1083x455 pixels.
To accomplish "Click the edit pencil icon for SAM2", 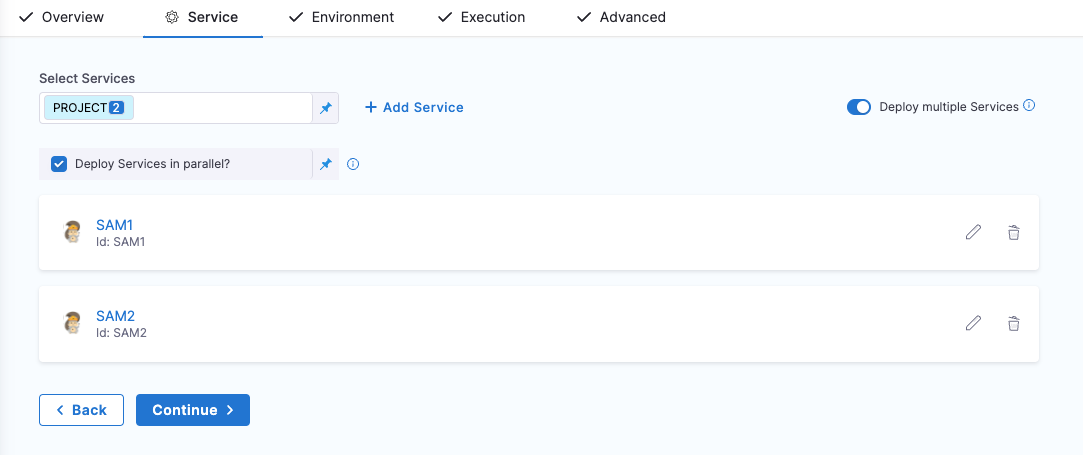I will [x=973, y=323].
